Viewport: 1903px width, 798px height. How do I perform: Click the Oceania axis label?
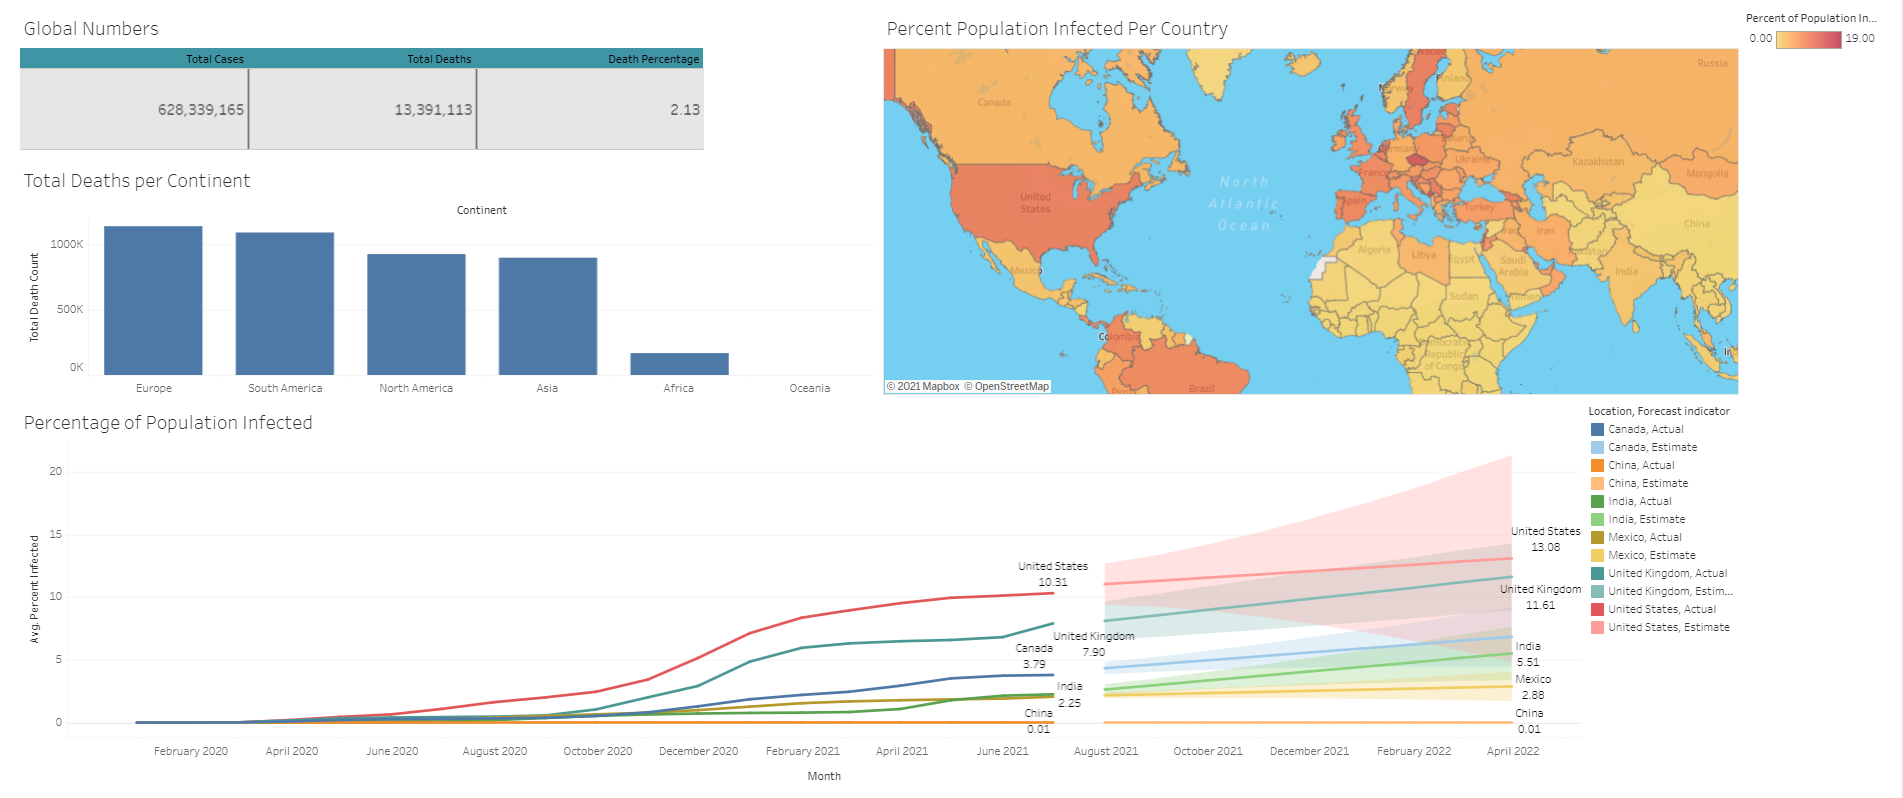tap(810, 389)
